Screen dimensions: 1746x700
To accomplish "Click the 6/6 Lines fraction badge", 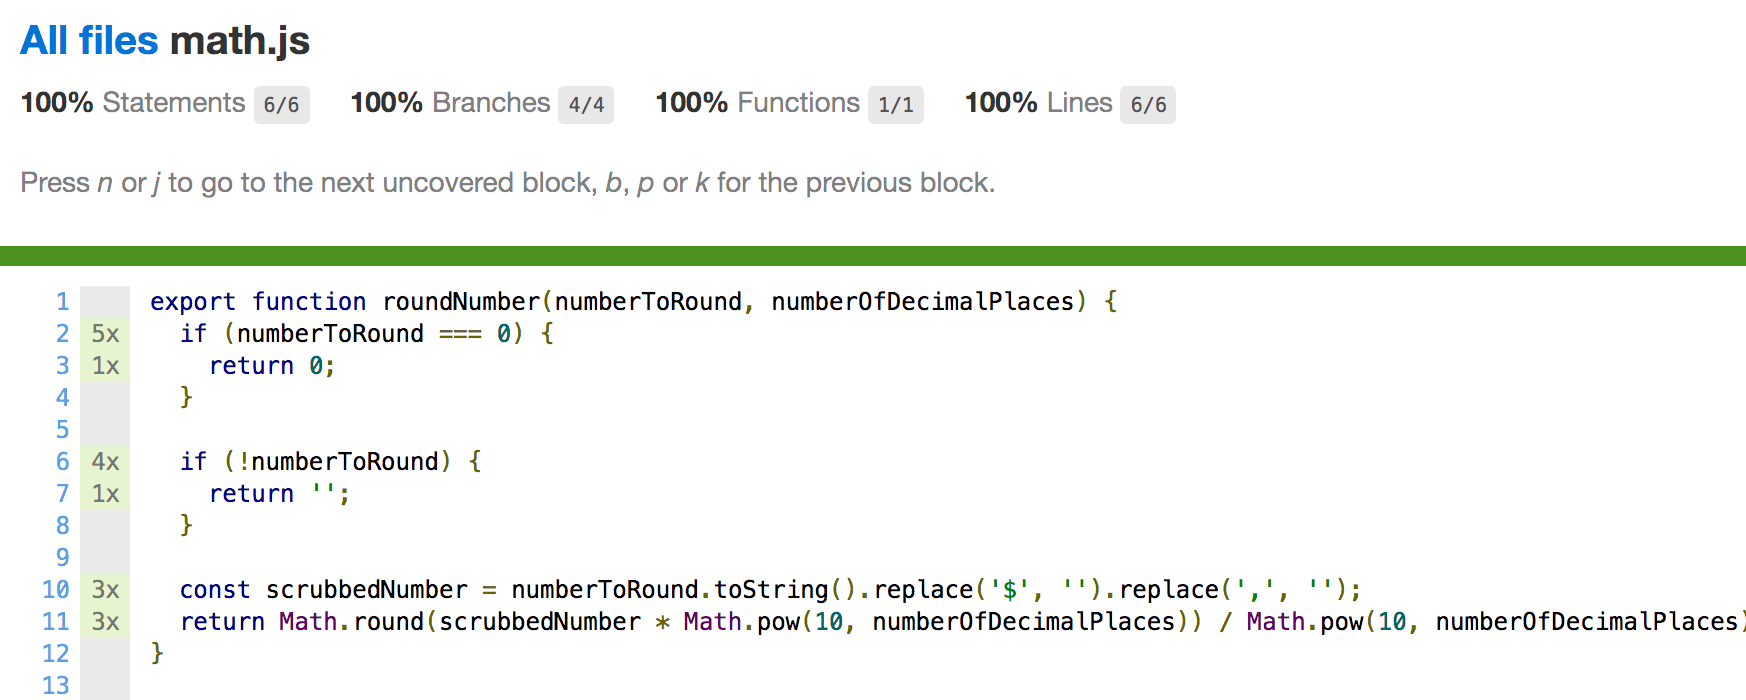I will point(1147,105).
